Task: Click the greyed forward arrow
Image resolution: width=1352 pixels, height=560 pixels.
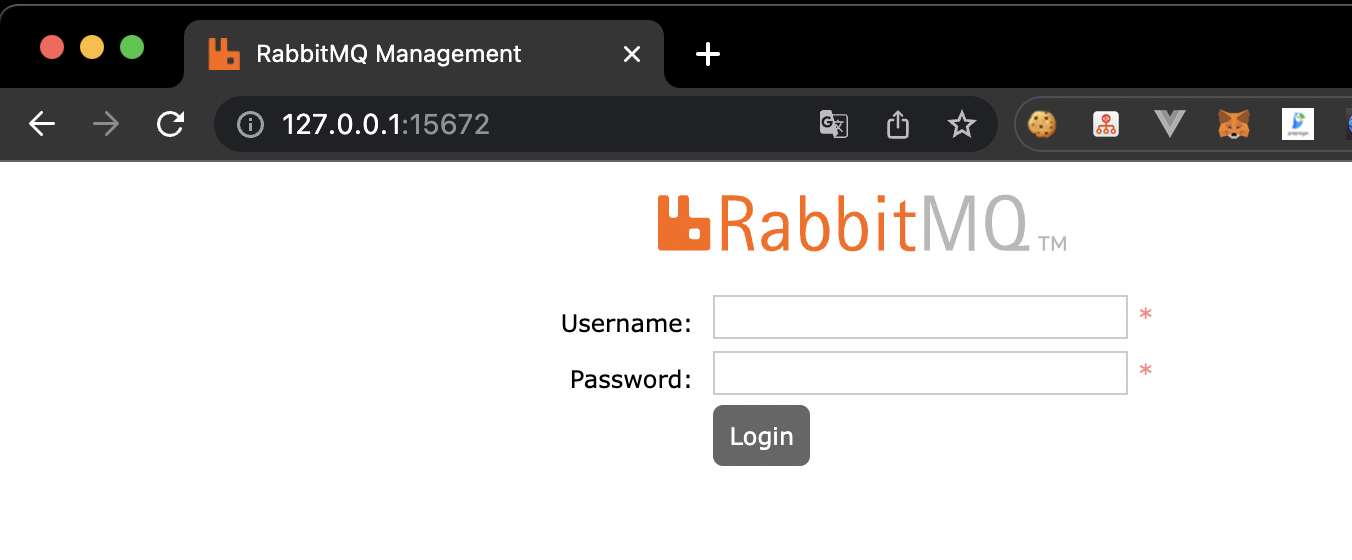Action: click(106, 124)
